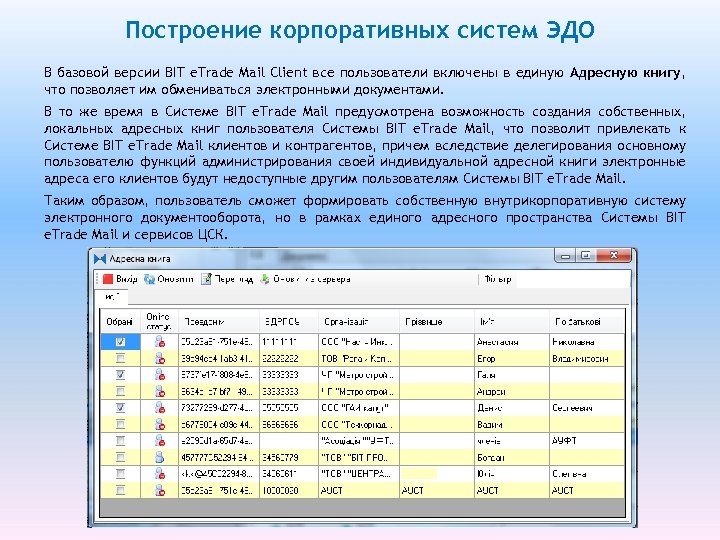Click organization cell starting "Асоціація

(359, 441)
